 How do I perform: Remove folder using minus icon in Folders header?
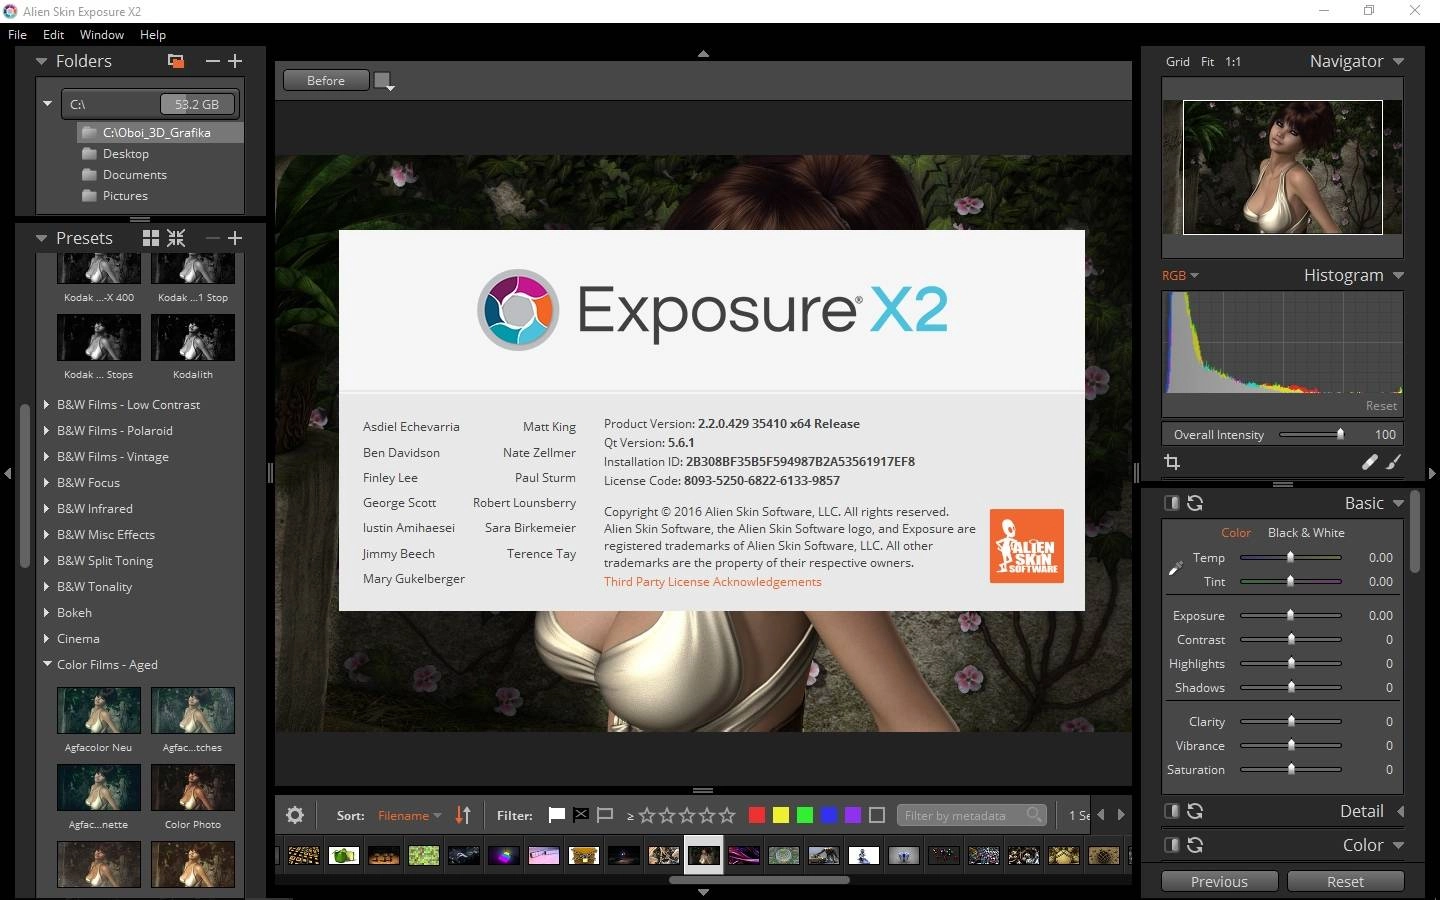[212, 61]
